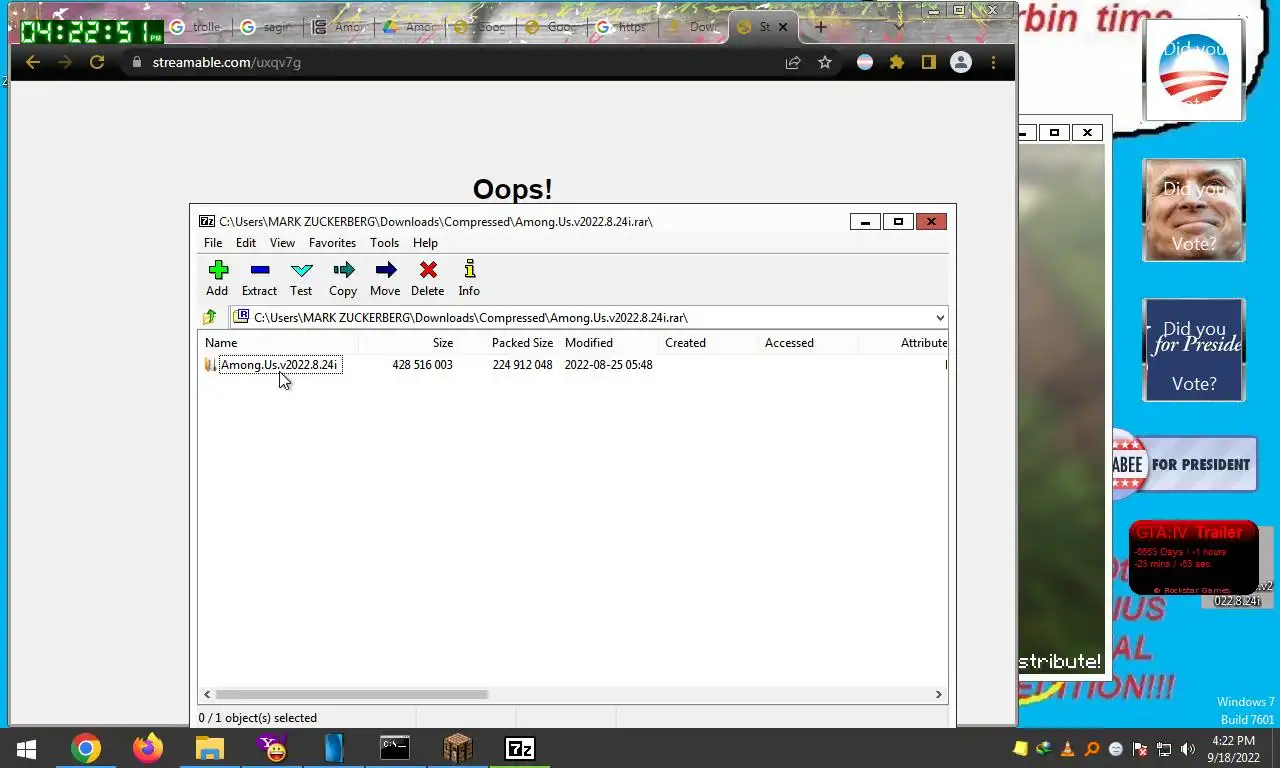Click the GTA:IV Trailer countdown gadget
Screen dimensions: 1280x768
[1193, 558]
